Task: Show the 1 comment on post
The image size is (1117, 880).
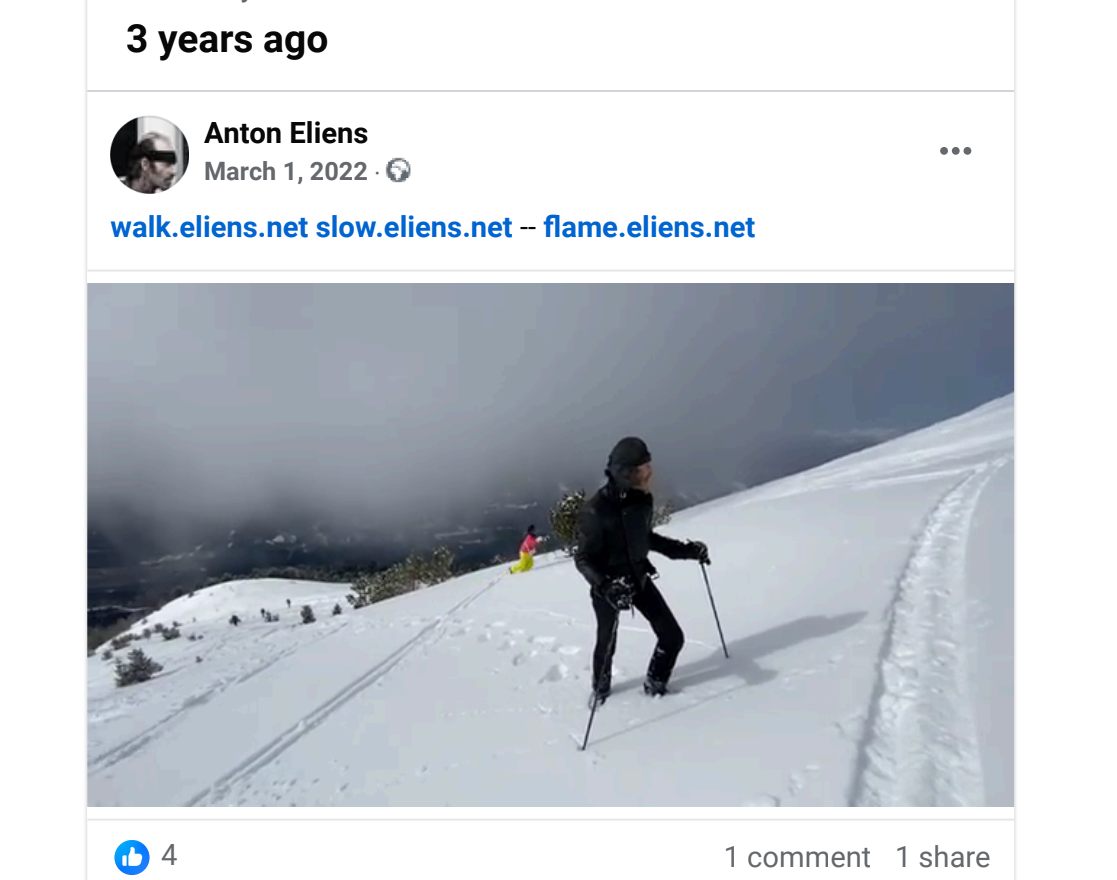Action: pos(797,857)
